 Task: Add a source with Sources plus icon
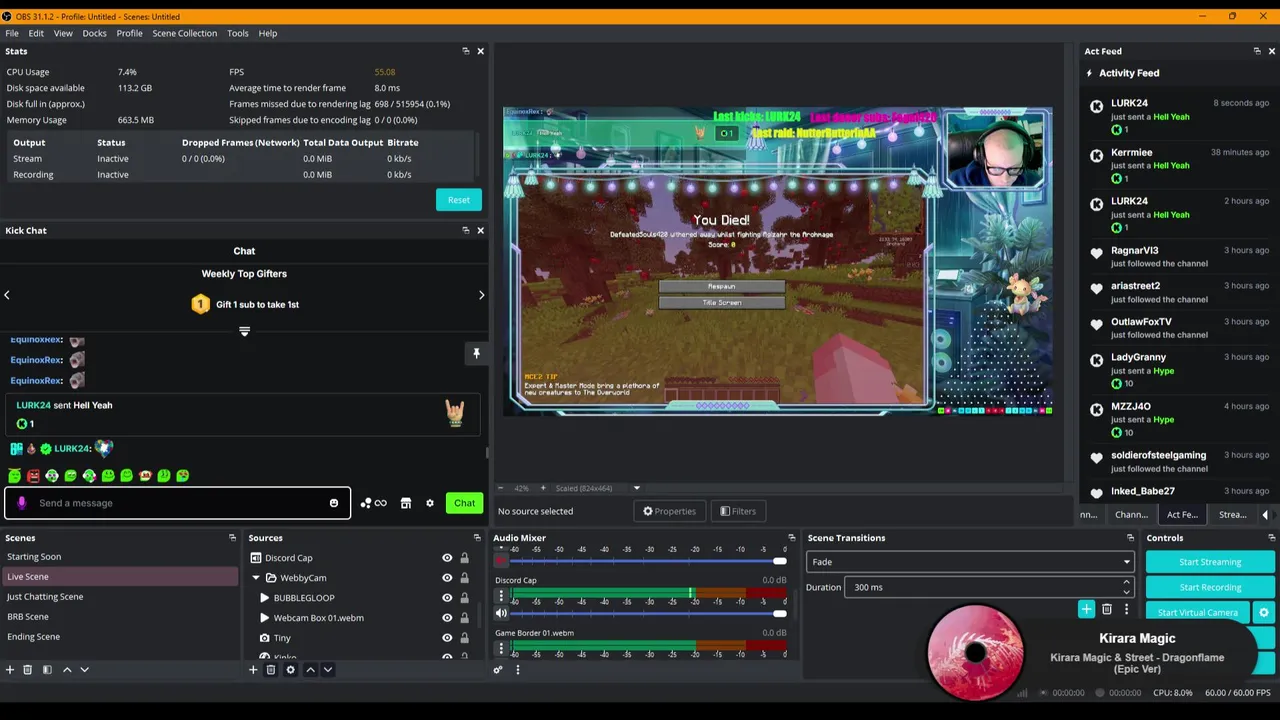[253, 669]
